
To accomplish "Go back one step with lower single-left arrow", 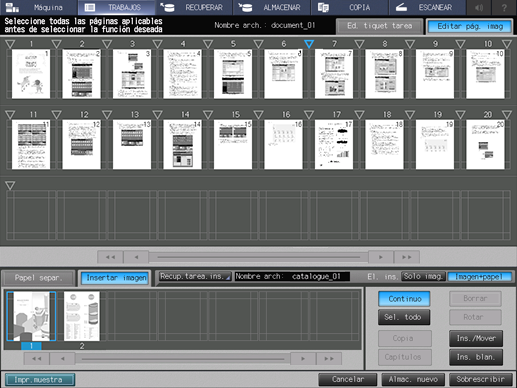I will [63, 359].
